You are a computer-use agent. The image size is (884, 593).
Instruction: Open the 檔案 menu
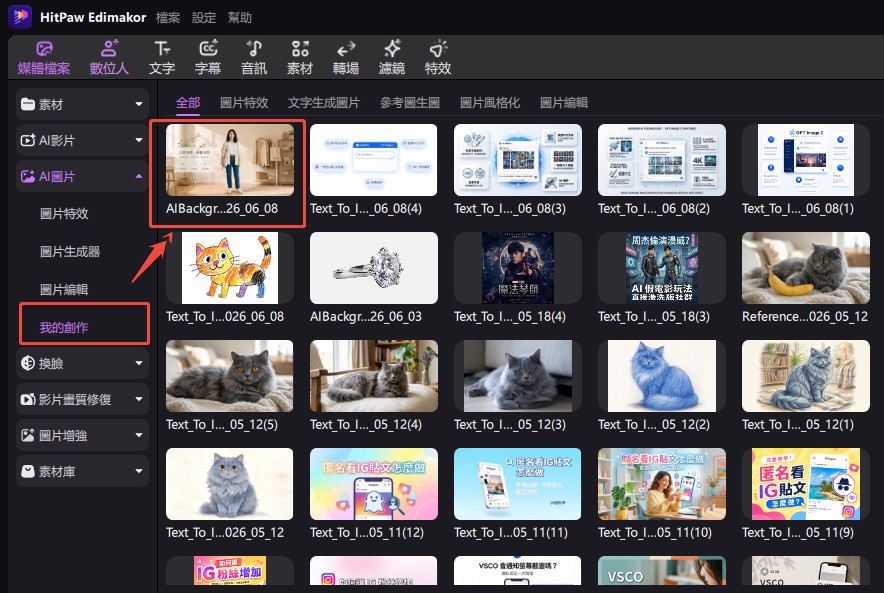pyautogui.click(x=168, y=17)
